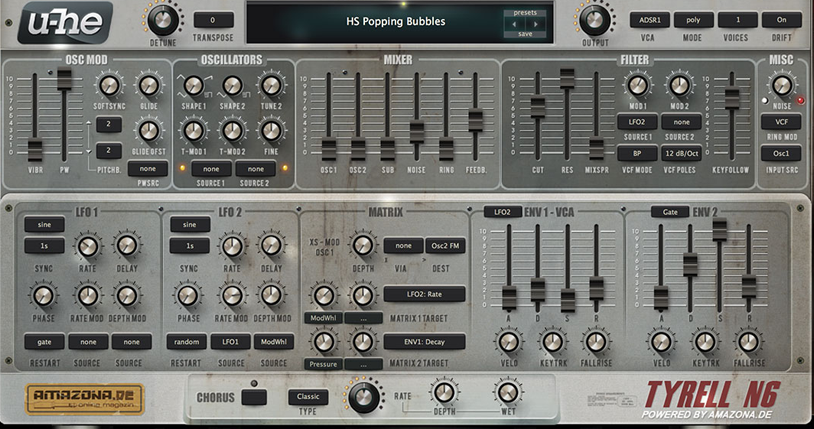Click the Detune knob
Screen dimensions: 814x429
161,19
